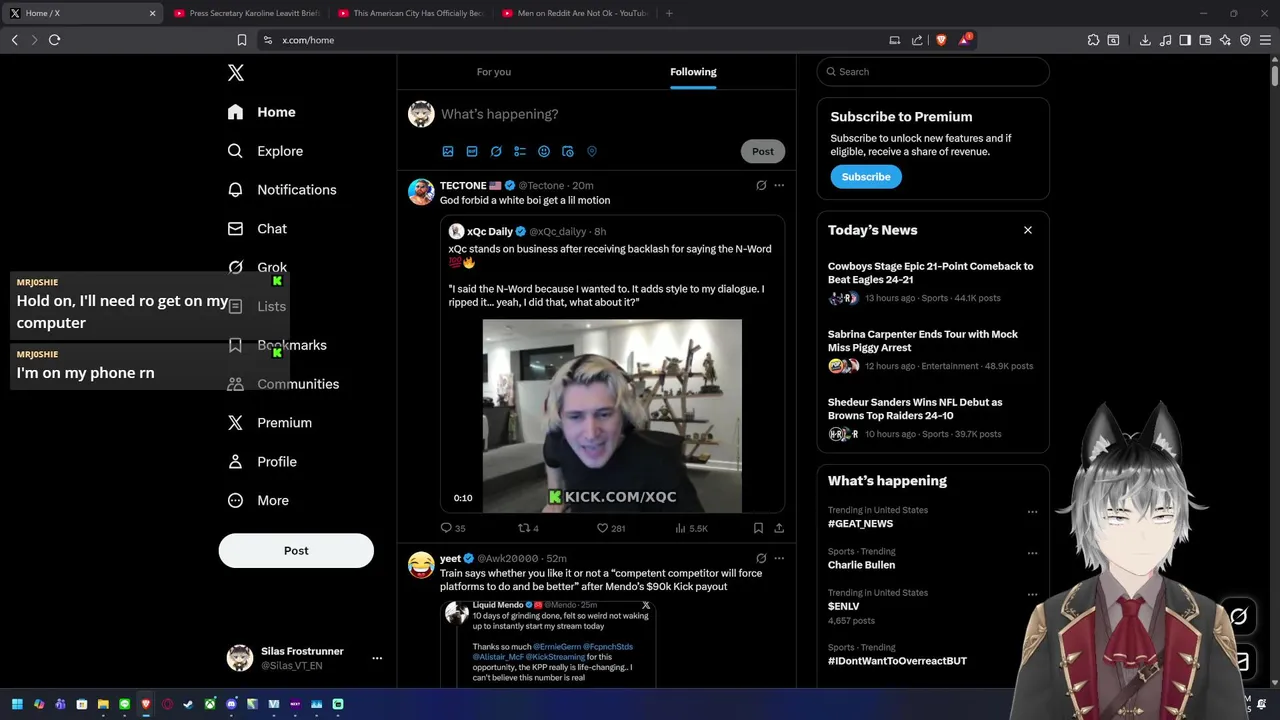Open browser downloads icon
Screen dimensions: 1280x720
pyautogui.click(x=1145, y=40)
